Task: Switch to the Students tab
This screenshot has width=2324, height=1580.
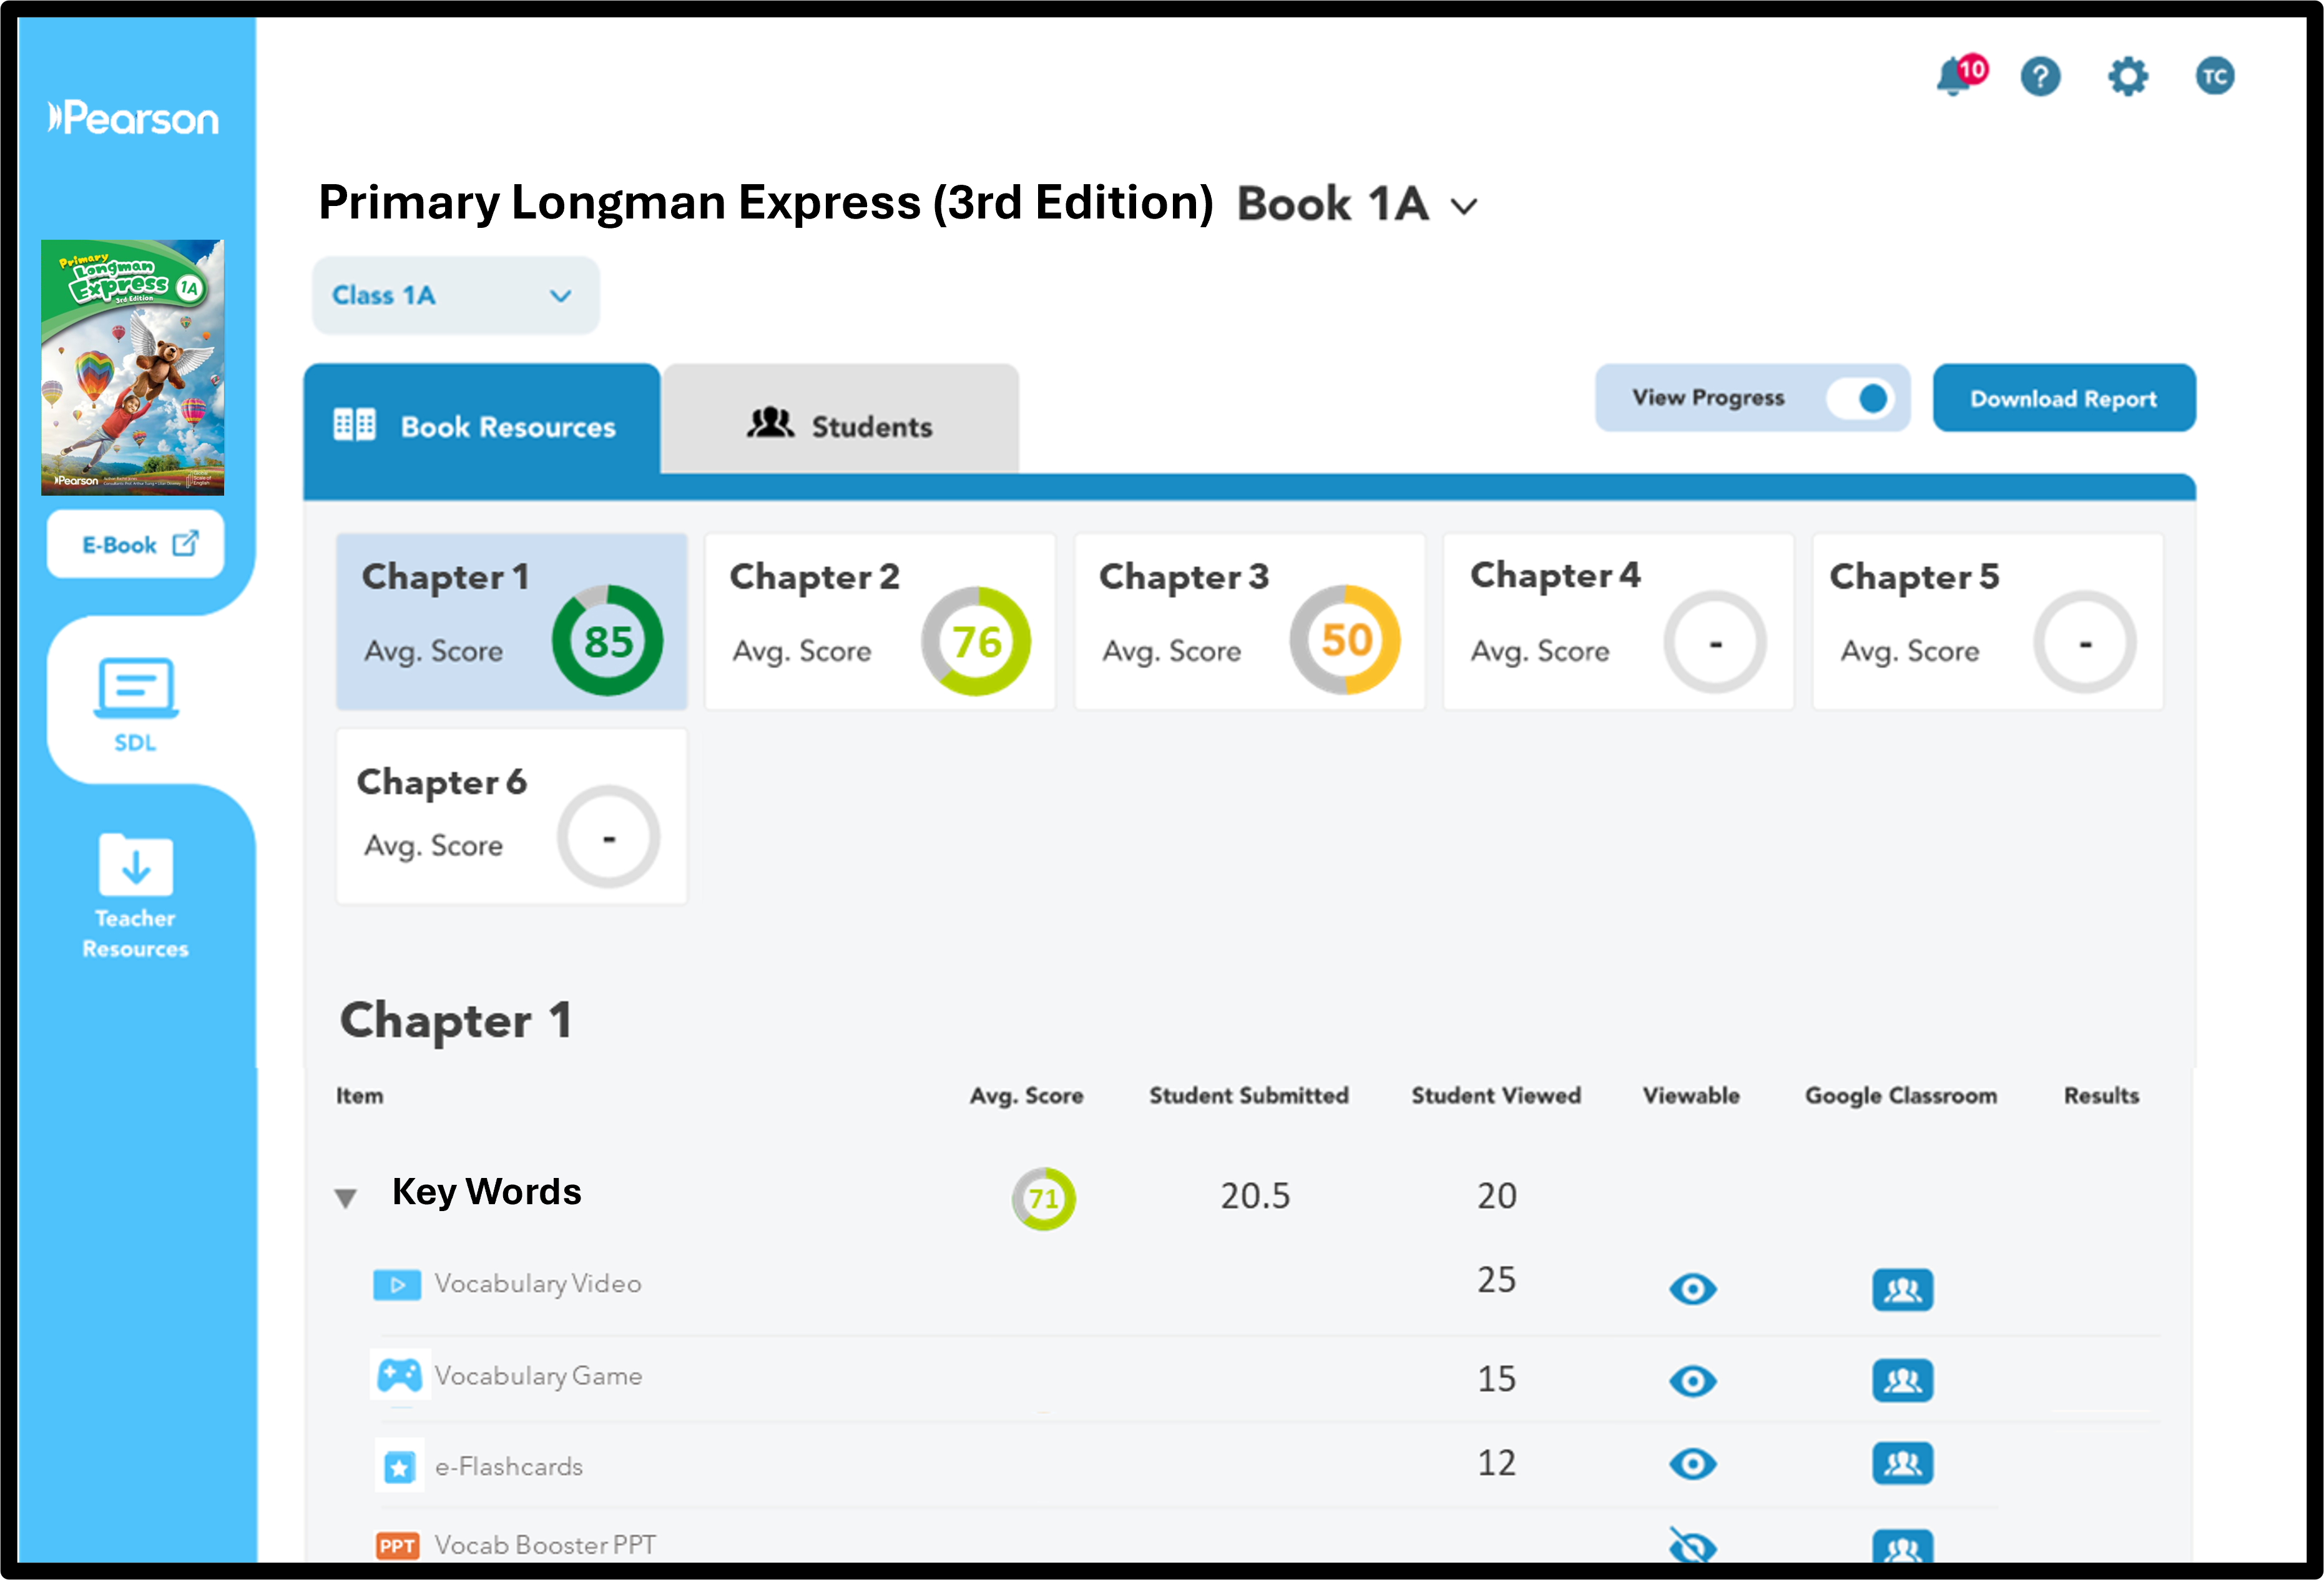Action: (840, 426)
